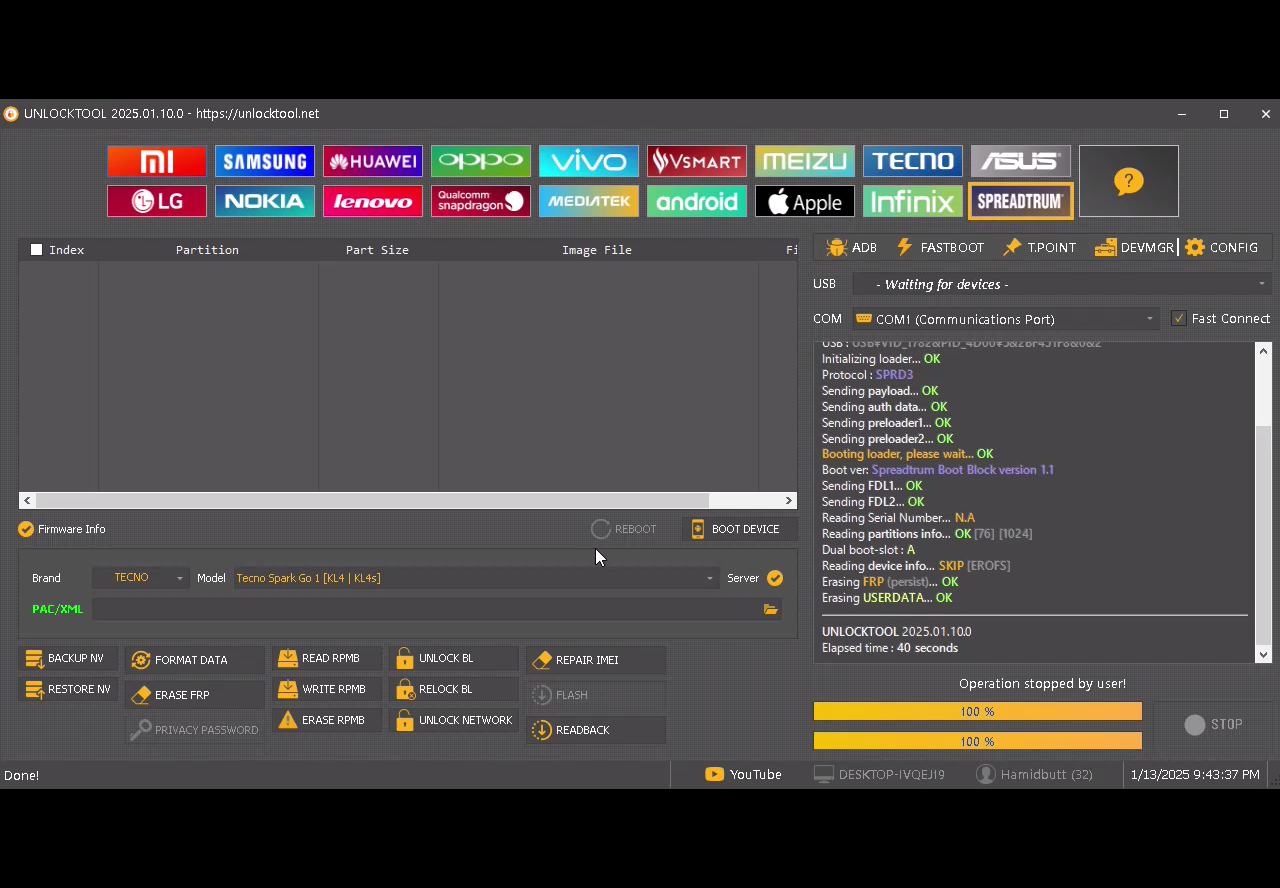Click the log panel scroll-down arrow

point(1264,654)
